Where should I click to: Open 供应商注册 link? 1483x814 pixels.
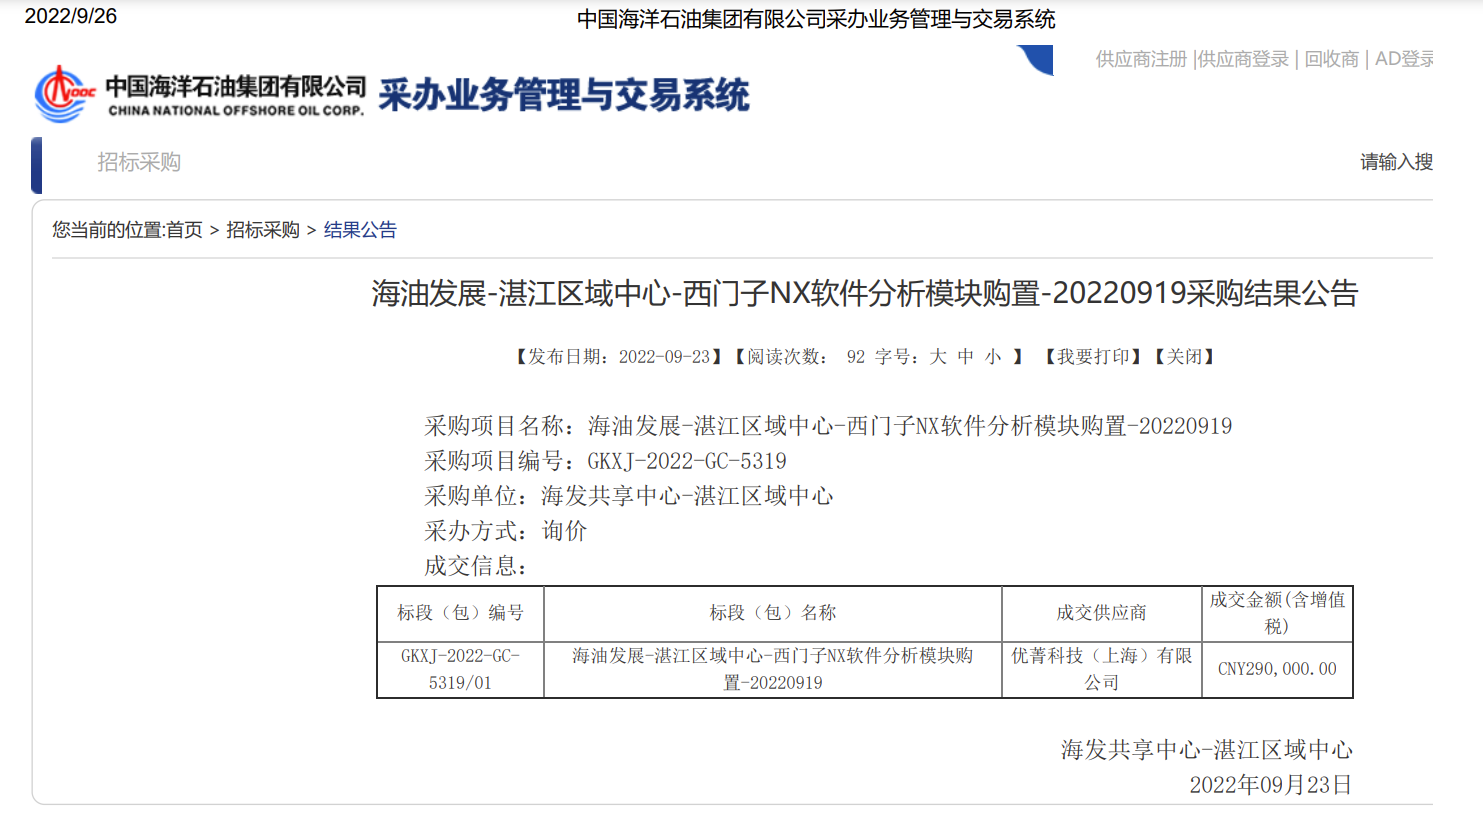point(1141,59)
